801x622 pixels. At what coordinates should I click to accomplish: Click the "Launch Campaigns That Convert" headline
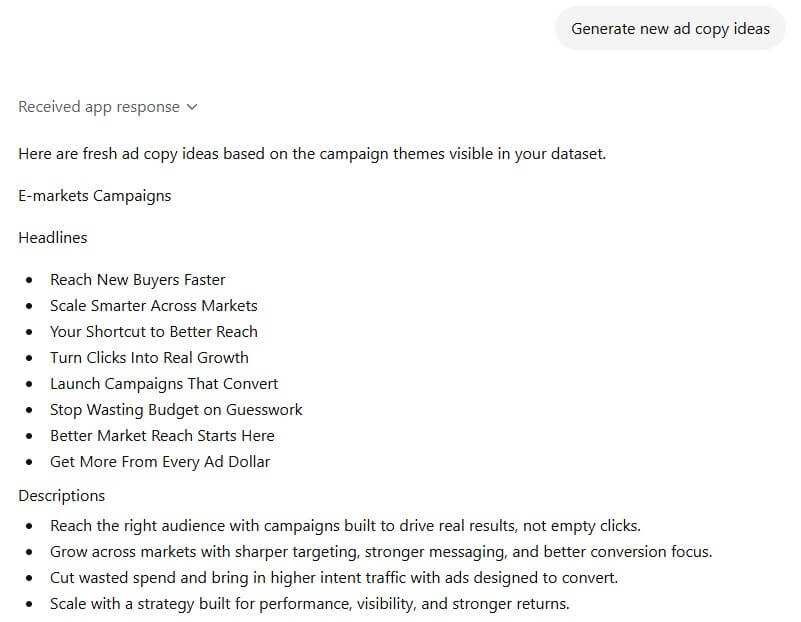164,384
